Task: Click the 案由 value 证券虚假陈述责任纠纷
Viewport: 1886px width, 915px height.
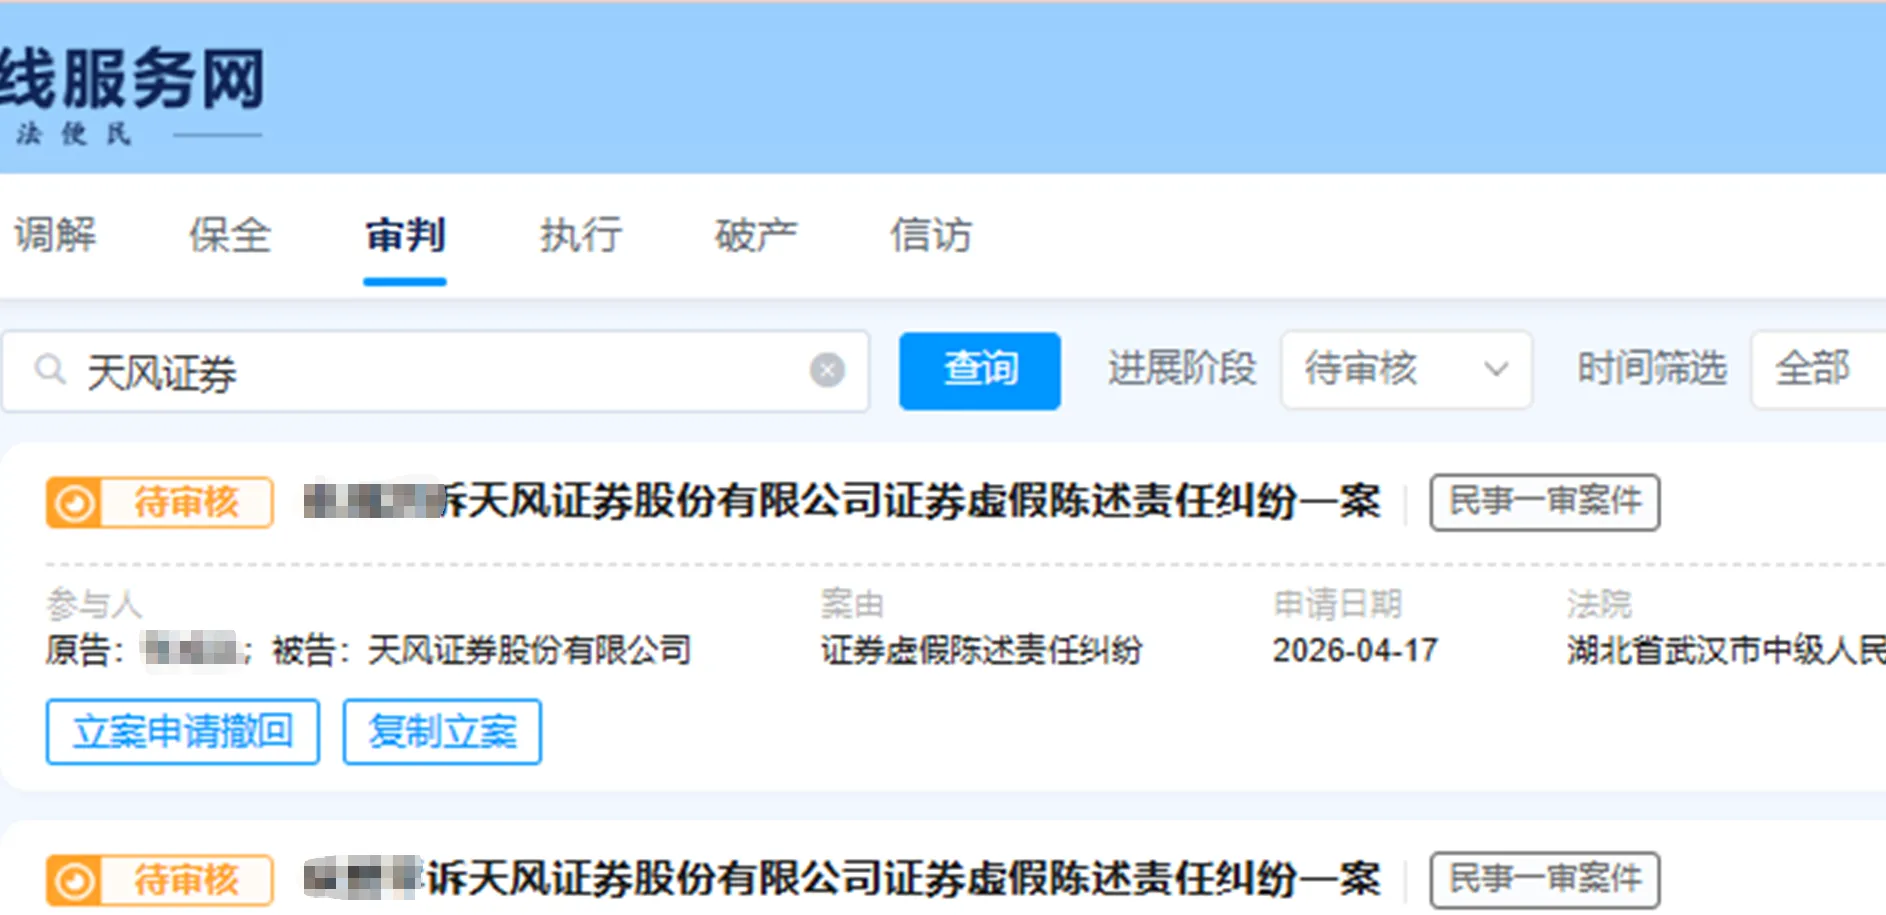Action: click(x=981, y=651)
